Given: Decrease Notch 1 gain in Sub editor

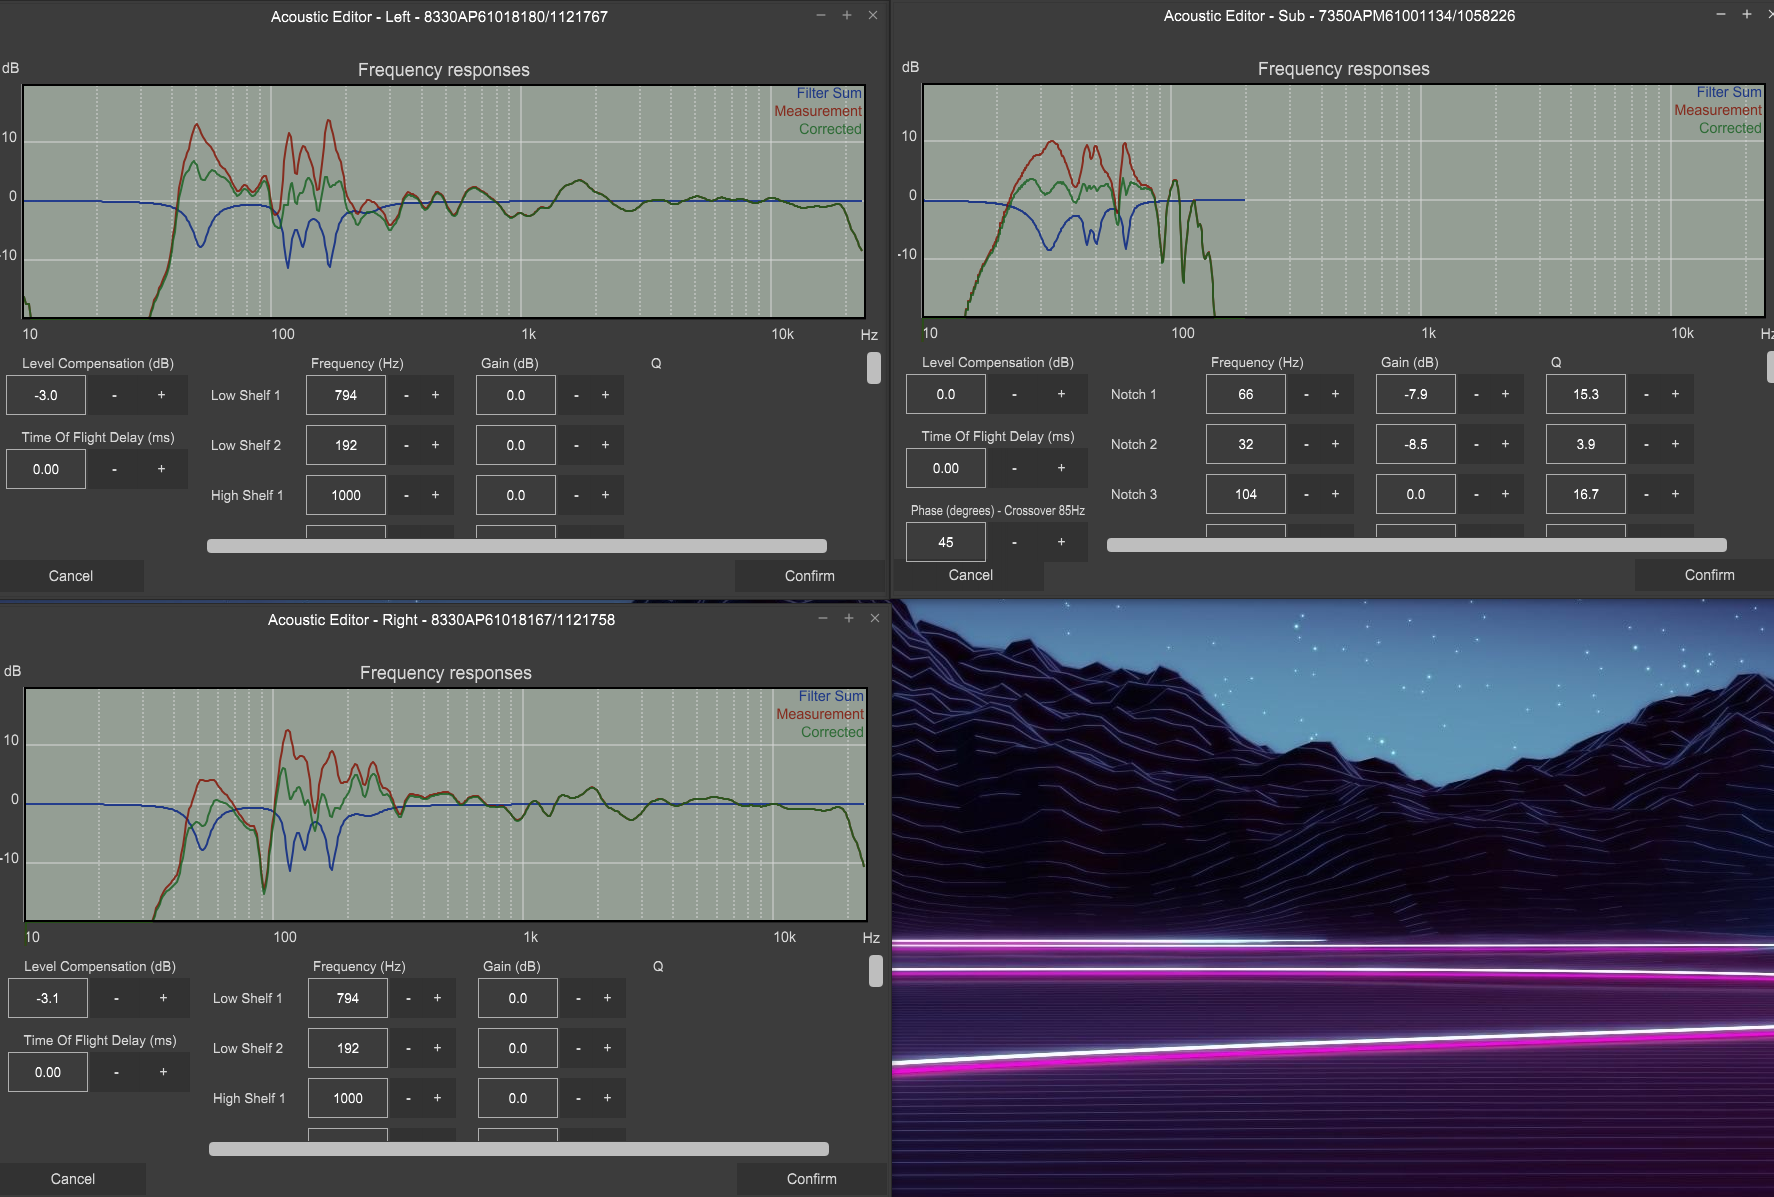Looking at the screenshot, I should click(x=1476, y=394).
